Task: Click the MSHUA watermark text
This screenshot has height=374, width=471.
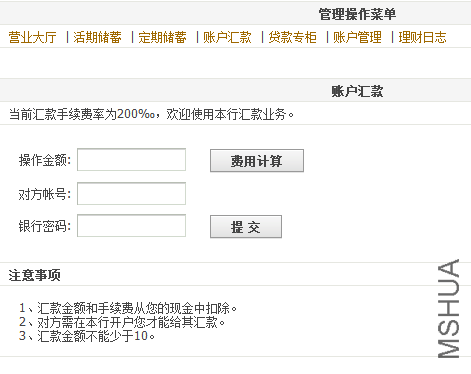Action: coord(448,309)
